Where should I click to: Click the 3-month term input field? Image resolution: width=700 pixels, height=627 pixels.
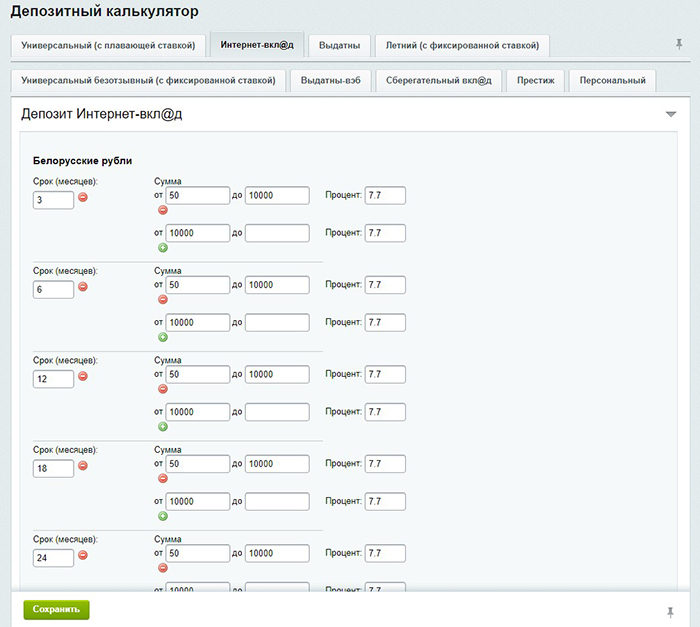[53, 200]
